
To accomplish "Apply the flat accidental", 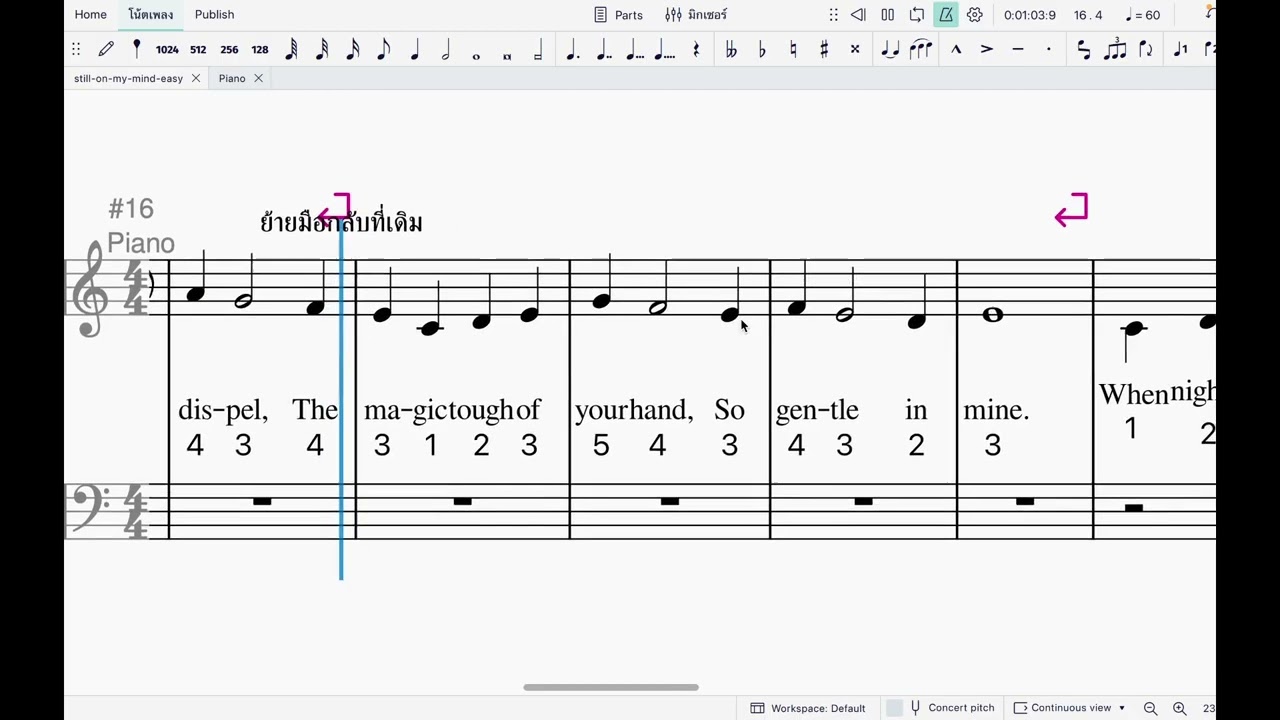I will 762,49.
